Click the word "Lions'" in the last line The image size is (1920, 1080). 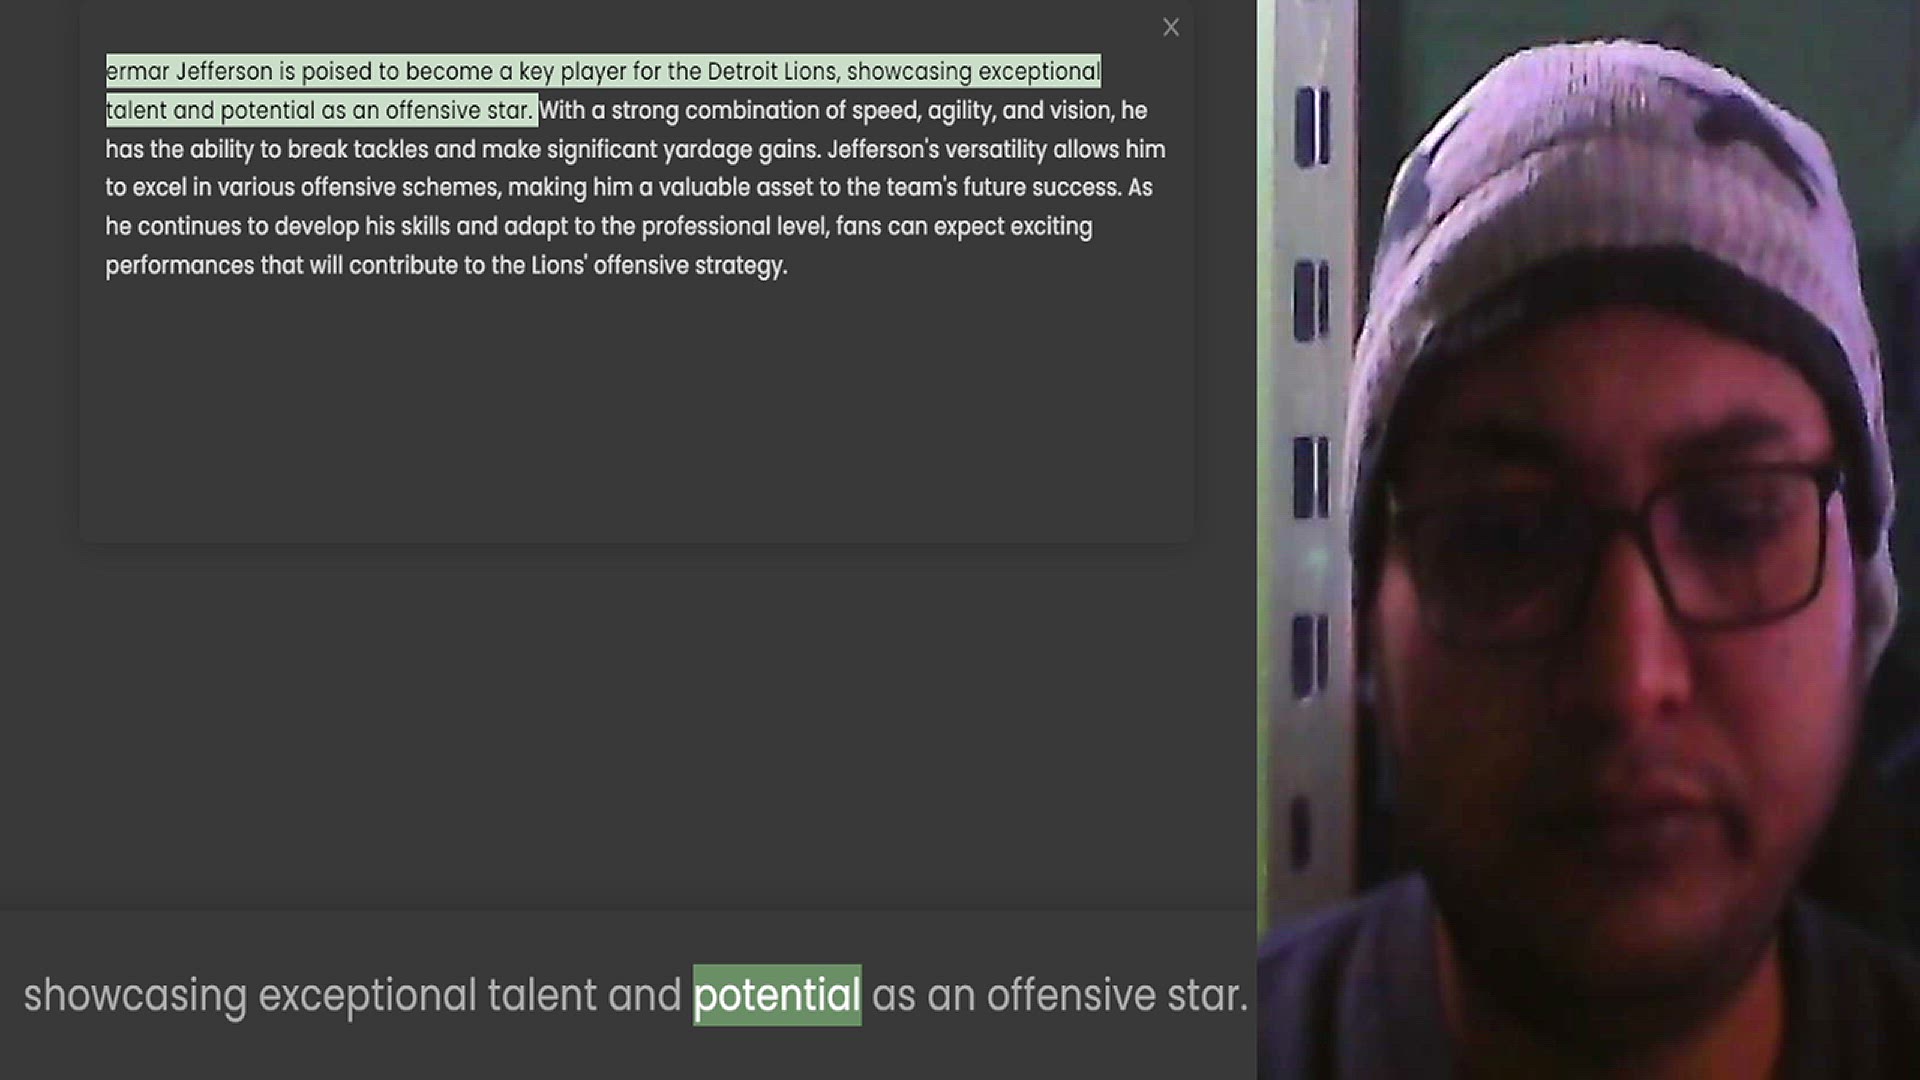tap(559, 266)
